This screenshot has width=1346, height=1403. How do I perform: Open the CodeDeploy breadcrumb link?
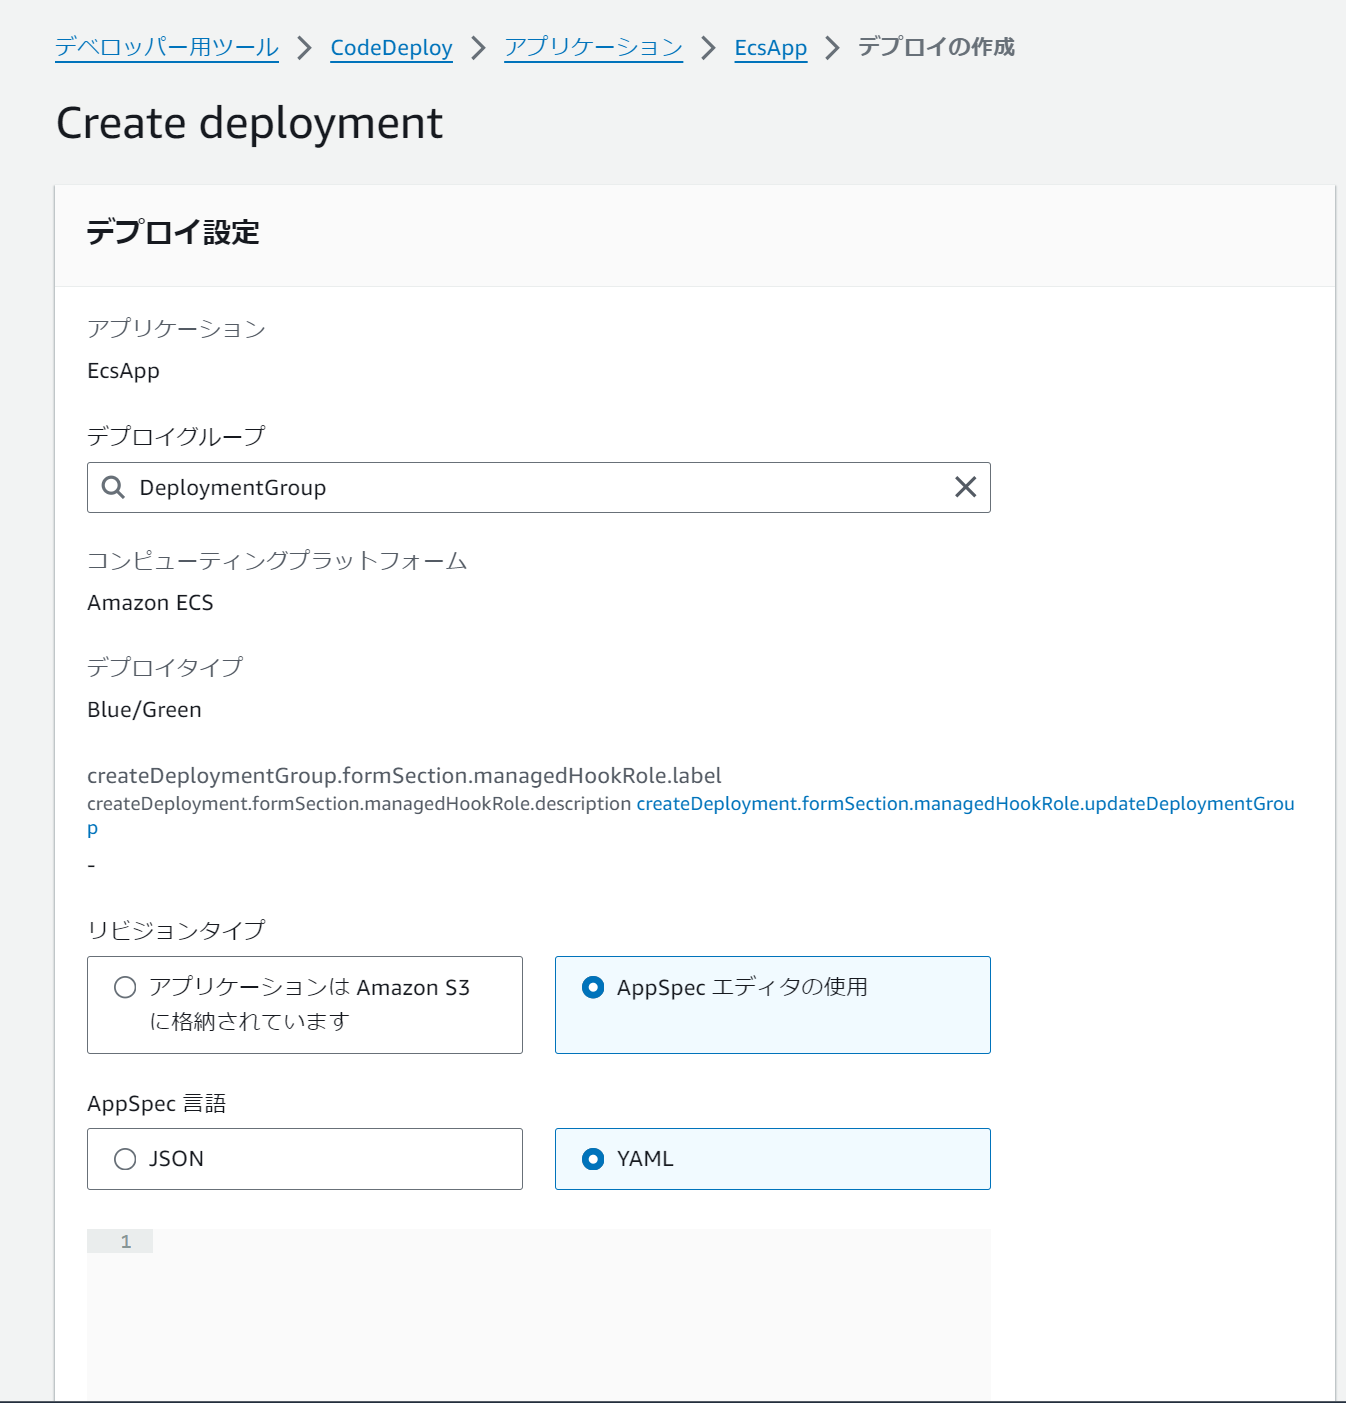390,47
